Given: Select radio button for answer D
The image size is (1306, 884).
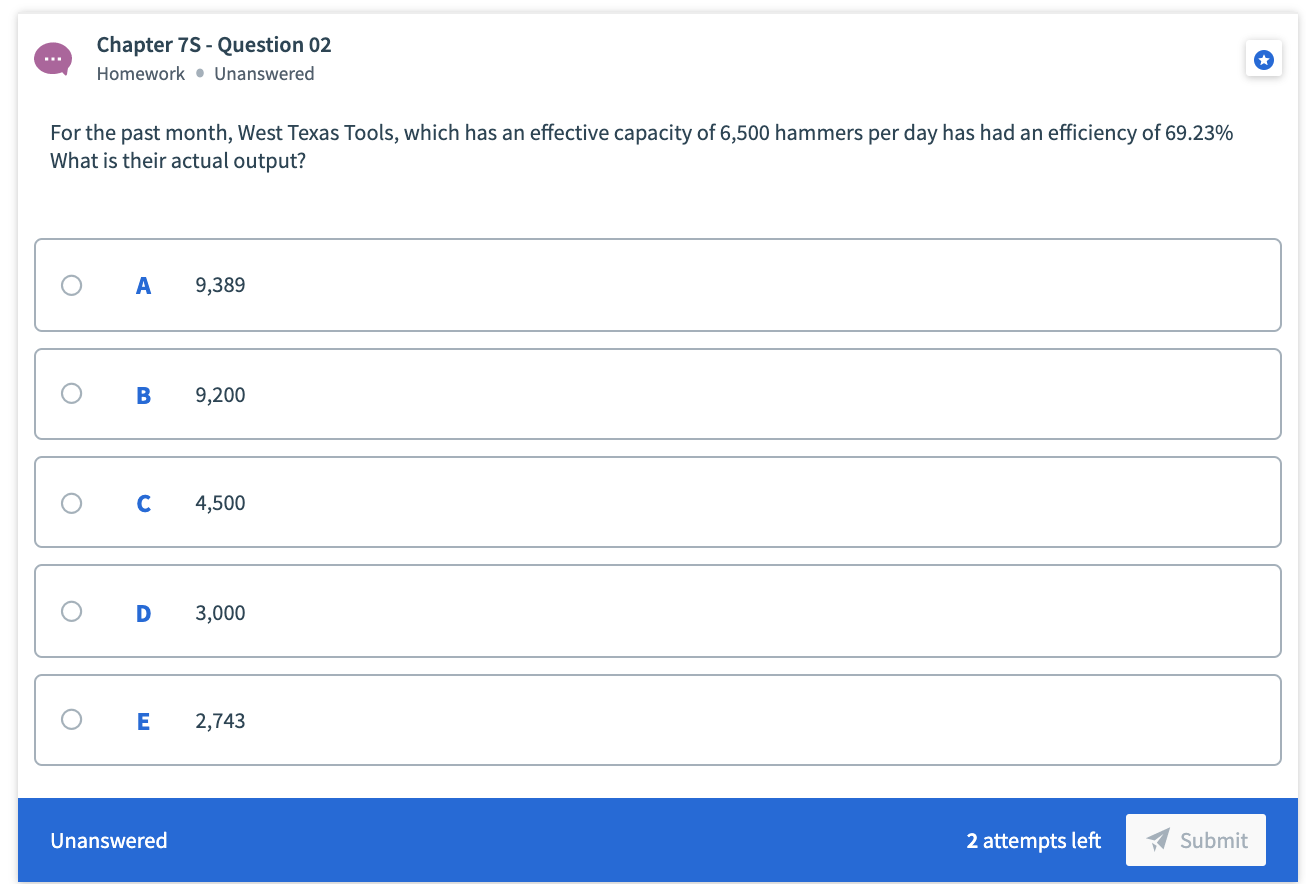Looking at the screenshot, I should 71,611.
